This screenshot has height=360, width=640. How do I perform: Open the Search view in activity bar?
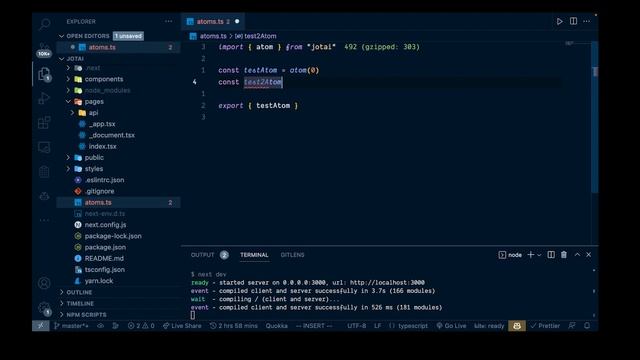44,24
